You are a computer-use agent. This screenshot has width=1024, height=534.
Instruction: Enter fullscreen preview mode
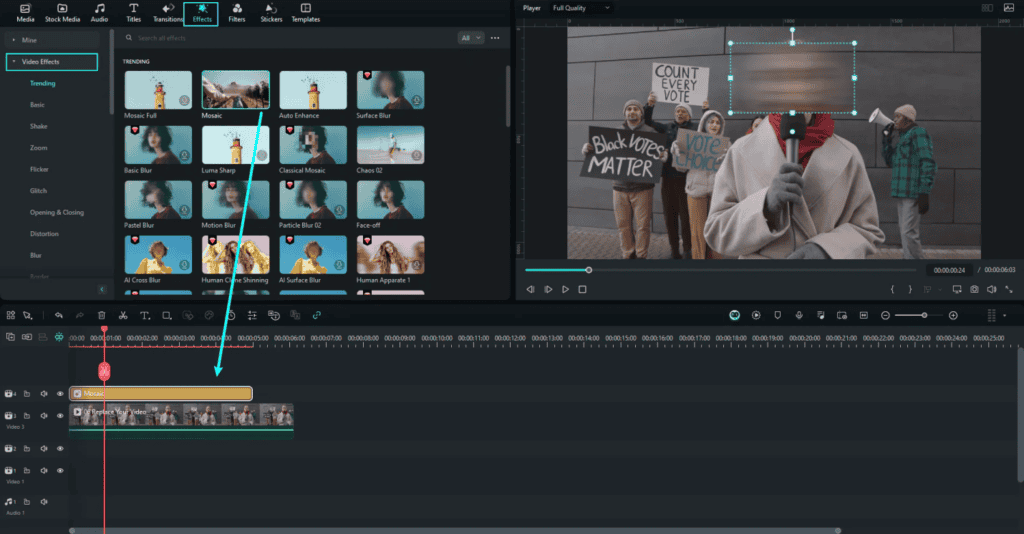click(x=1008, y=289)
